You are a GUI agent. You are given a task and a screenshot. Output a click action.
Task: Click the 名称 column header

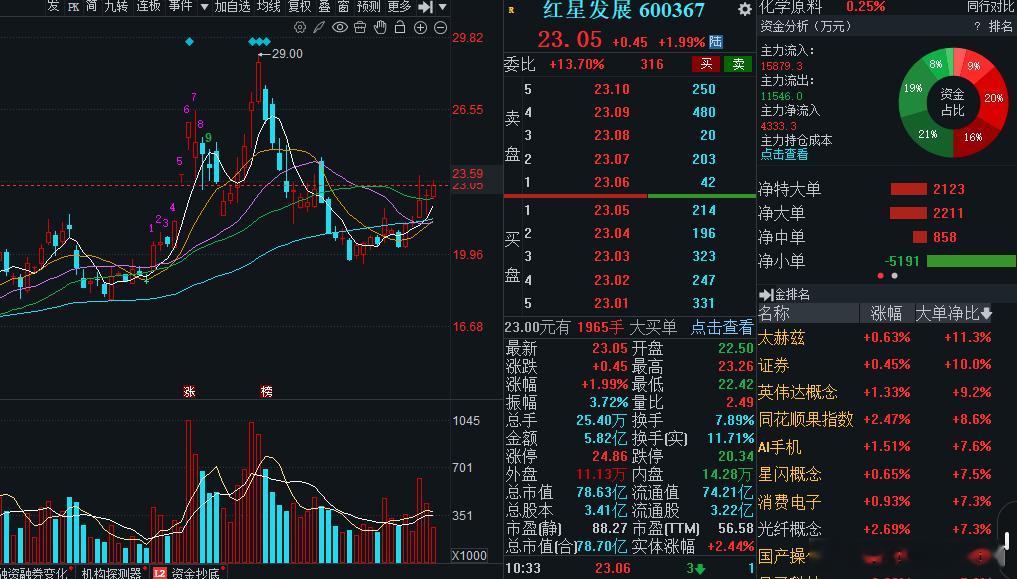tap(774, 314)
